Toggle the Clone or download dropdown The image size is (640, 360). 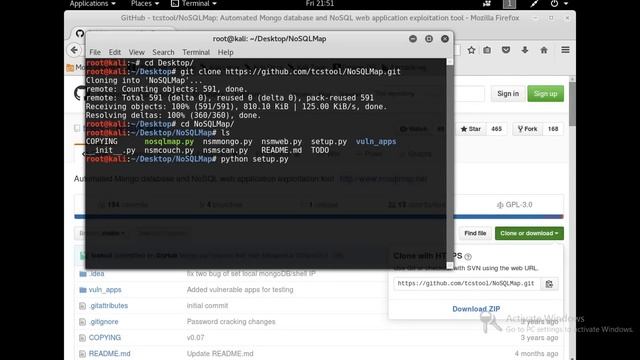click(529, 233)
